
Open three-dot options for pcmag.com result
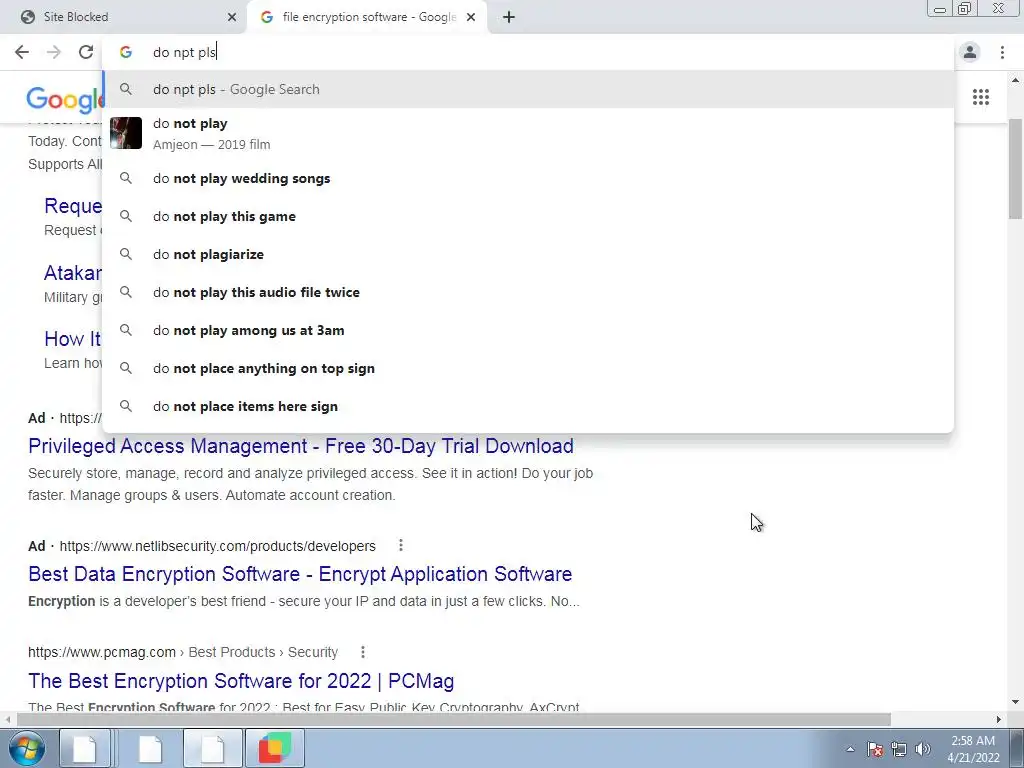click(x=362, y=652)
